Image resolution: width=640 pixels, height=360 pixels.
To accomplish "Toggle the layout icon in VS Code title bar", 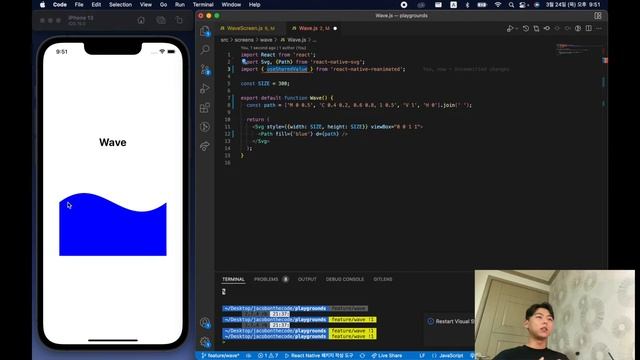I will (598, 16).
